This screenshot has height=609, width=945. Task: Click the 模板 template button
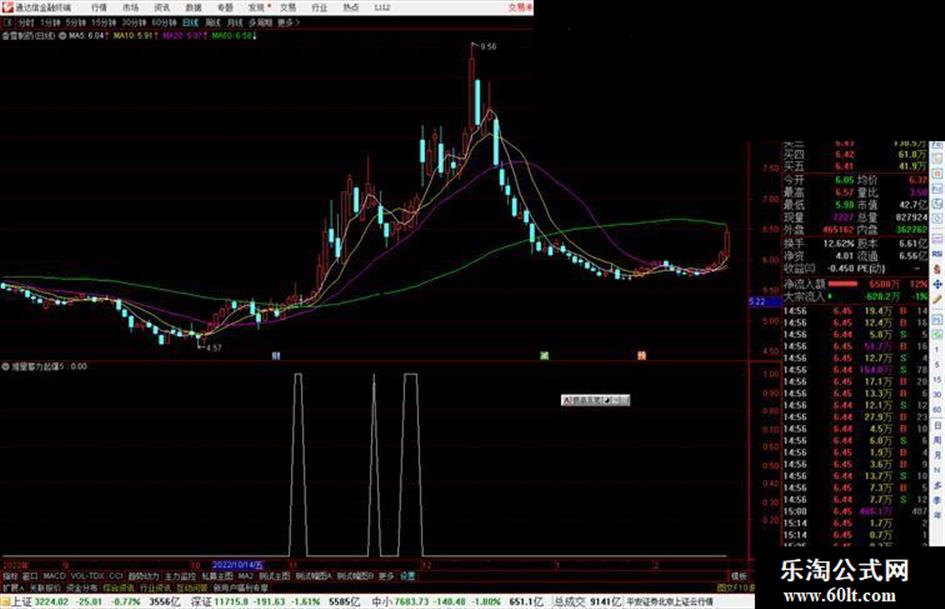click(738, 576)
